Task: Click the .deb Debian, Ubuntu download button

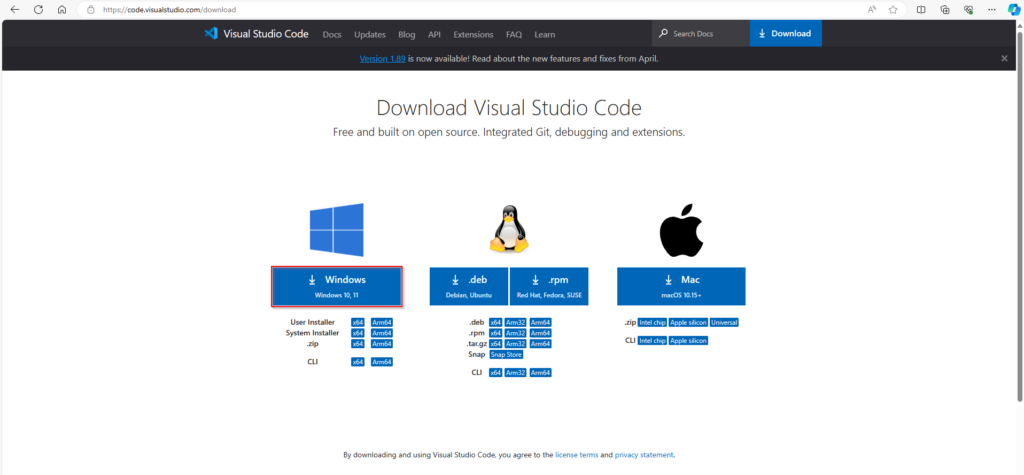Action: [469, 286]
